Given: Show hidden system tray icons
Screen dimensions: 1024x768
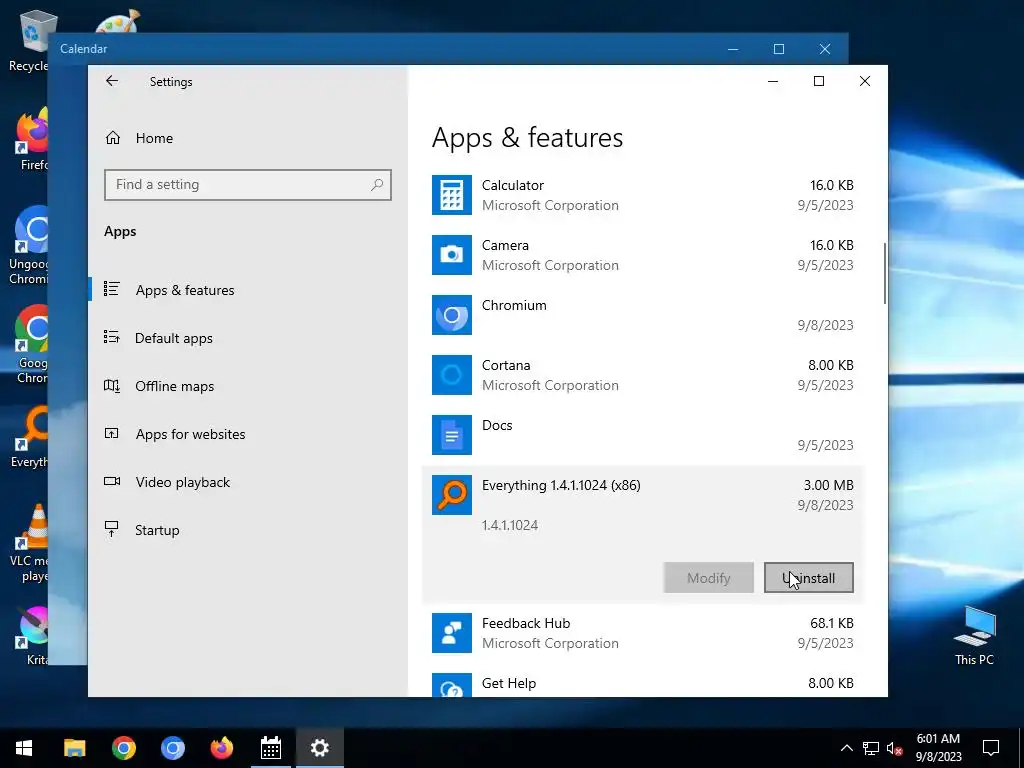Looking at the screenshot, I should click(x=846, y=748).
